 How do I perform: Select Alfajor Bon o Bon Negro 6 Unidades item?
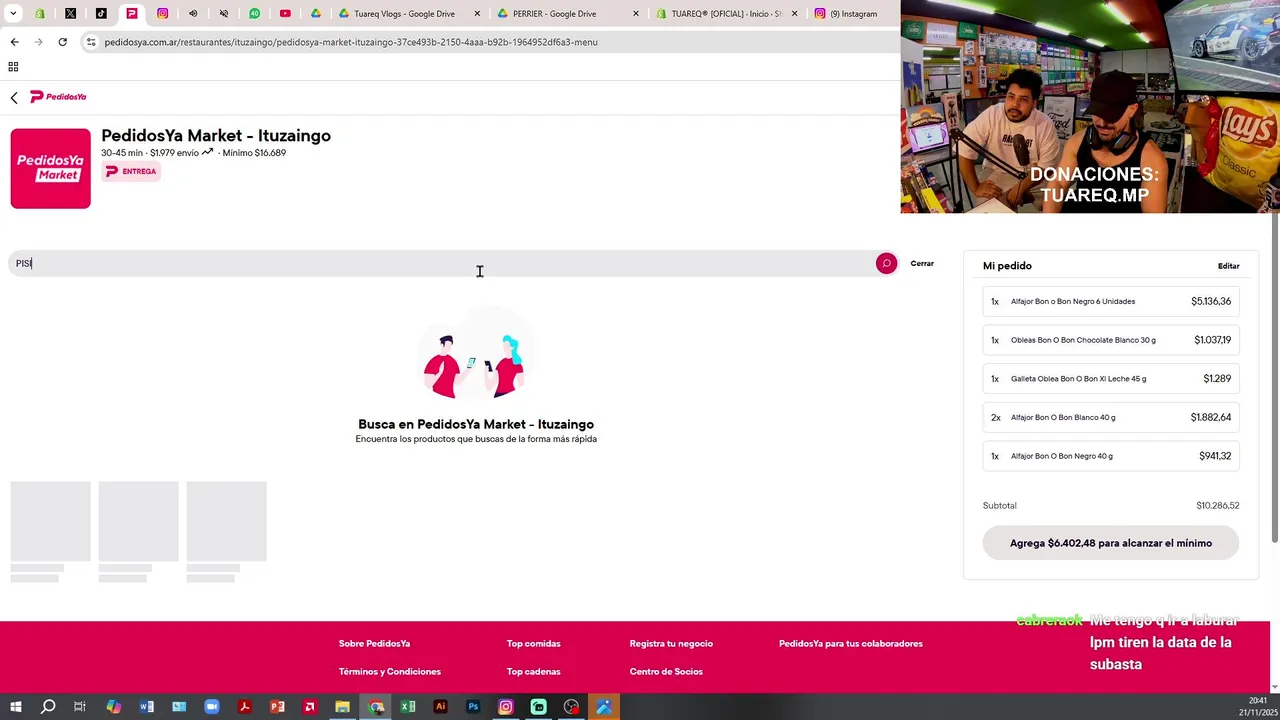click(x=1111, y=301)
